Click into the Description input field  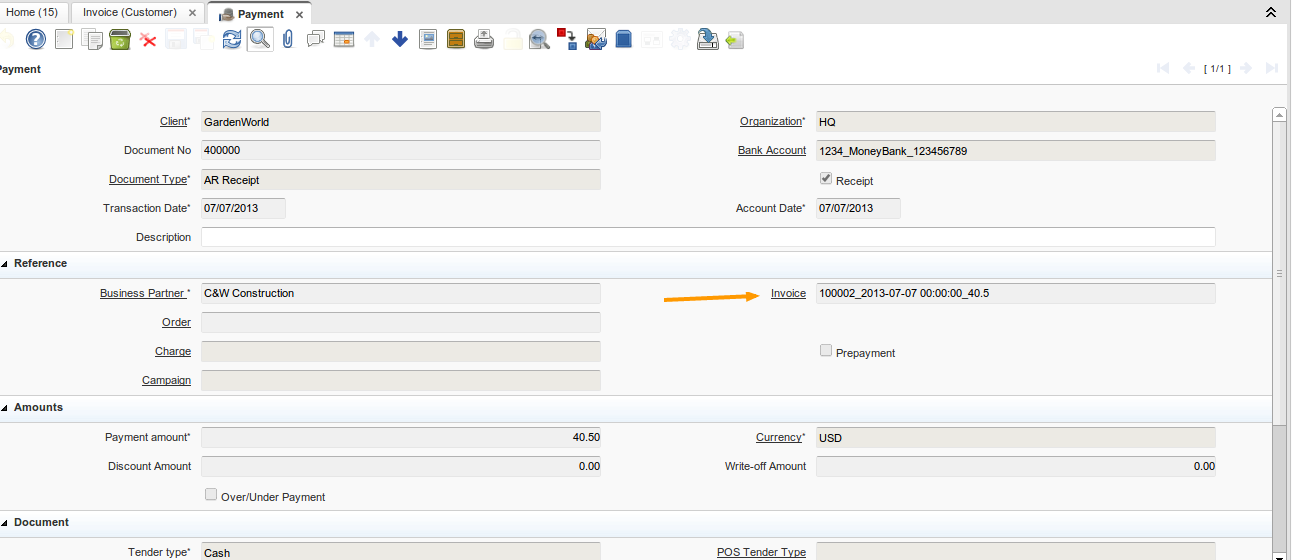coord(708,237)
